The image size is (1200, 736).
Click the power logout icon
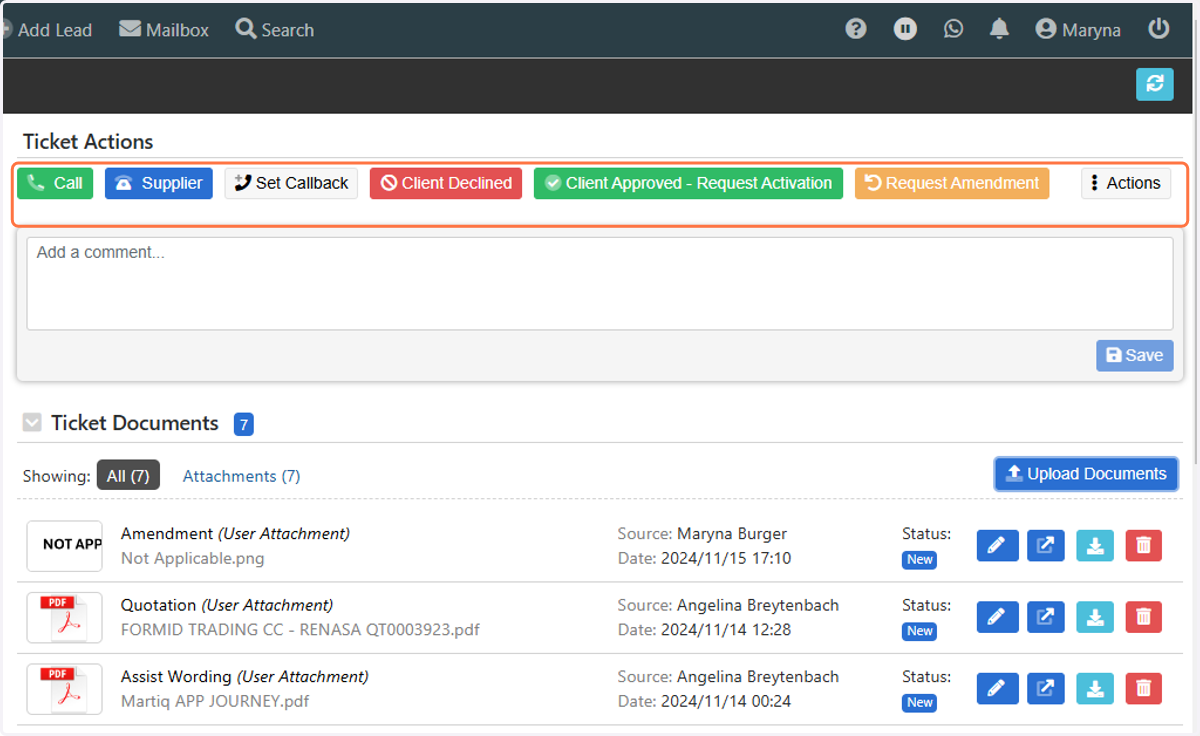[x=1159, y=29]
